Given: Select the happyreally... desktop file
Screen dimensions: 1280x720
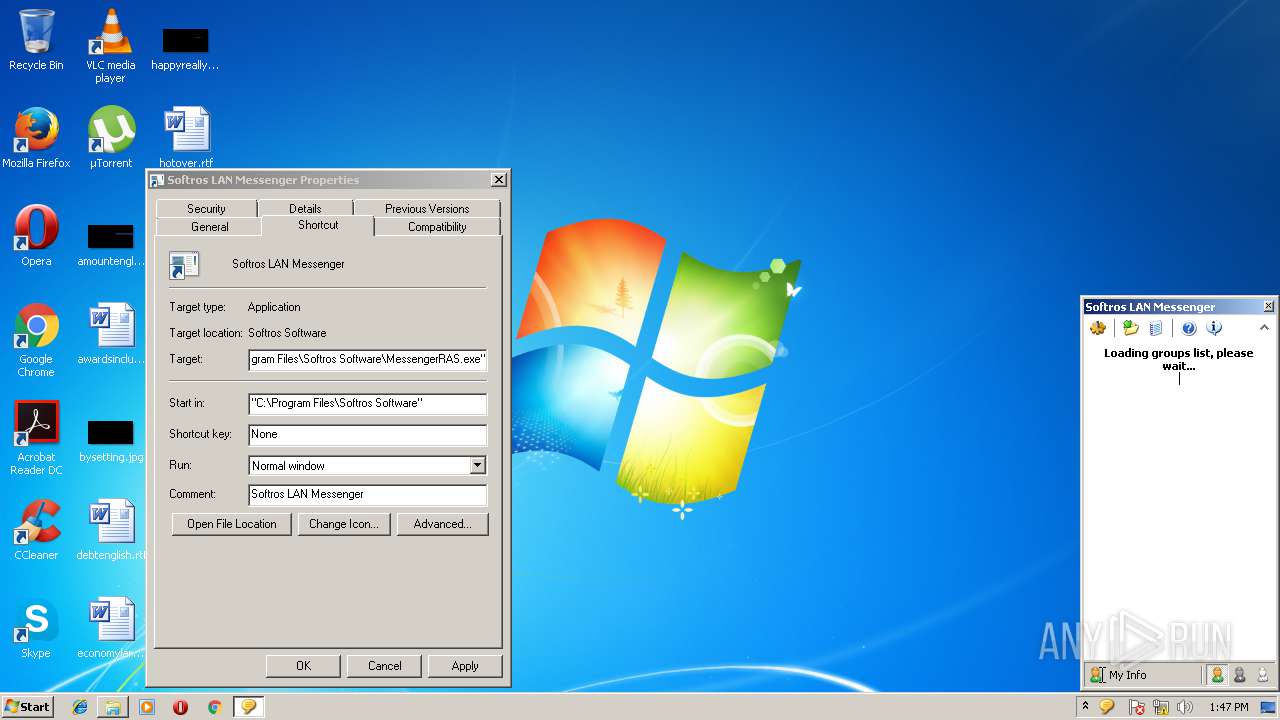Looking at the screenshot, I should [x=185, y=48].
